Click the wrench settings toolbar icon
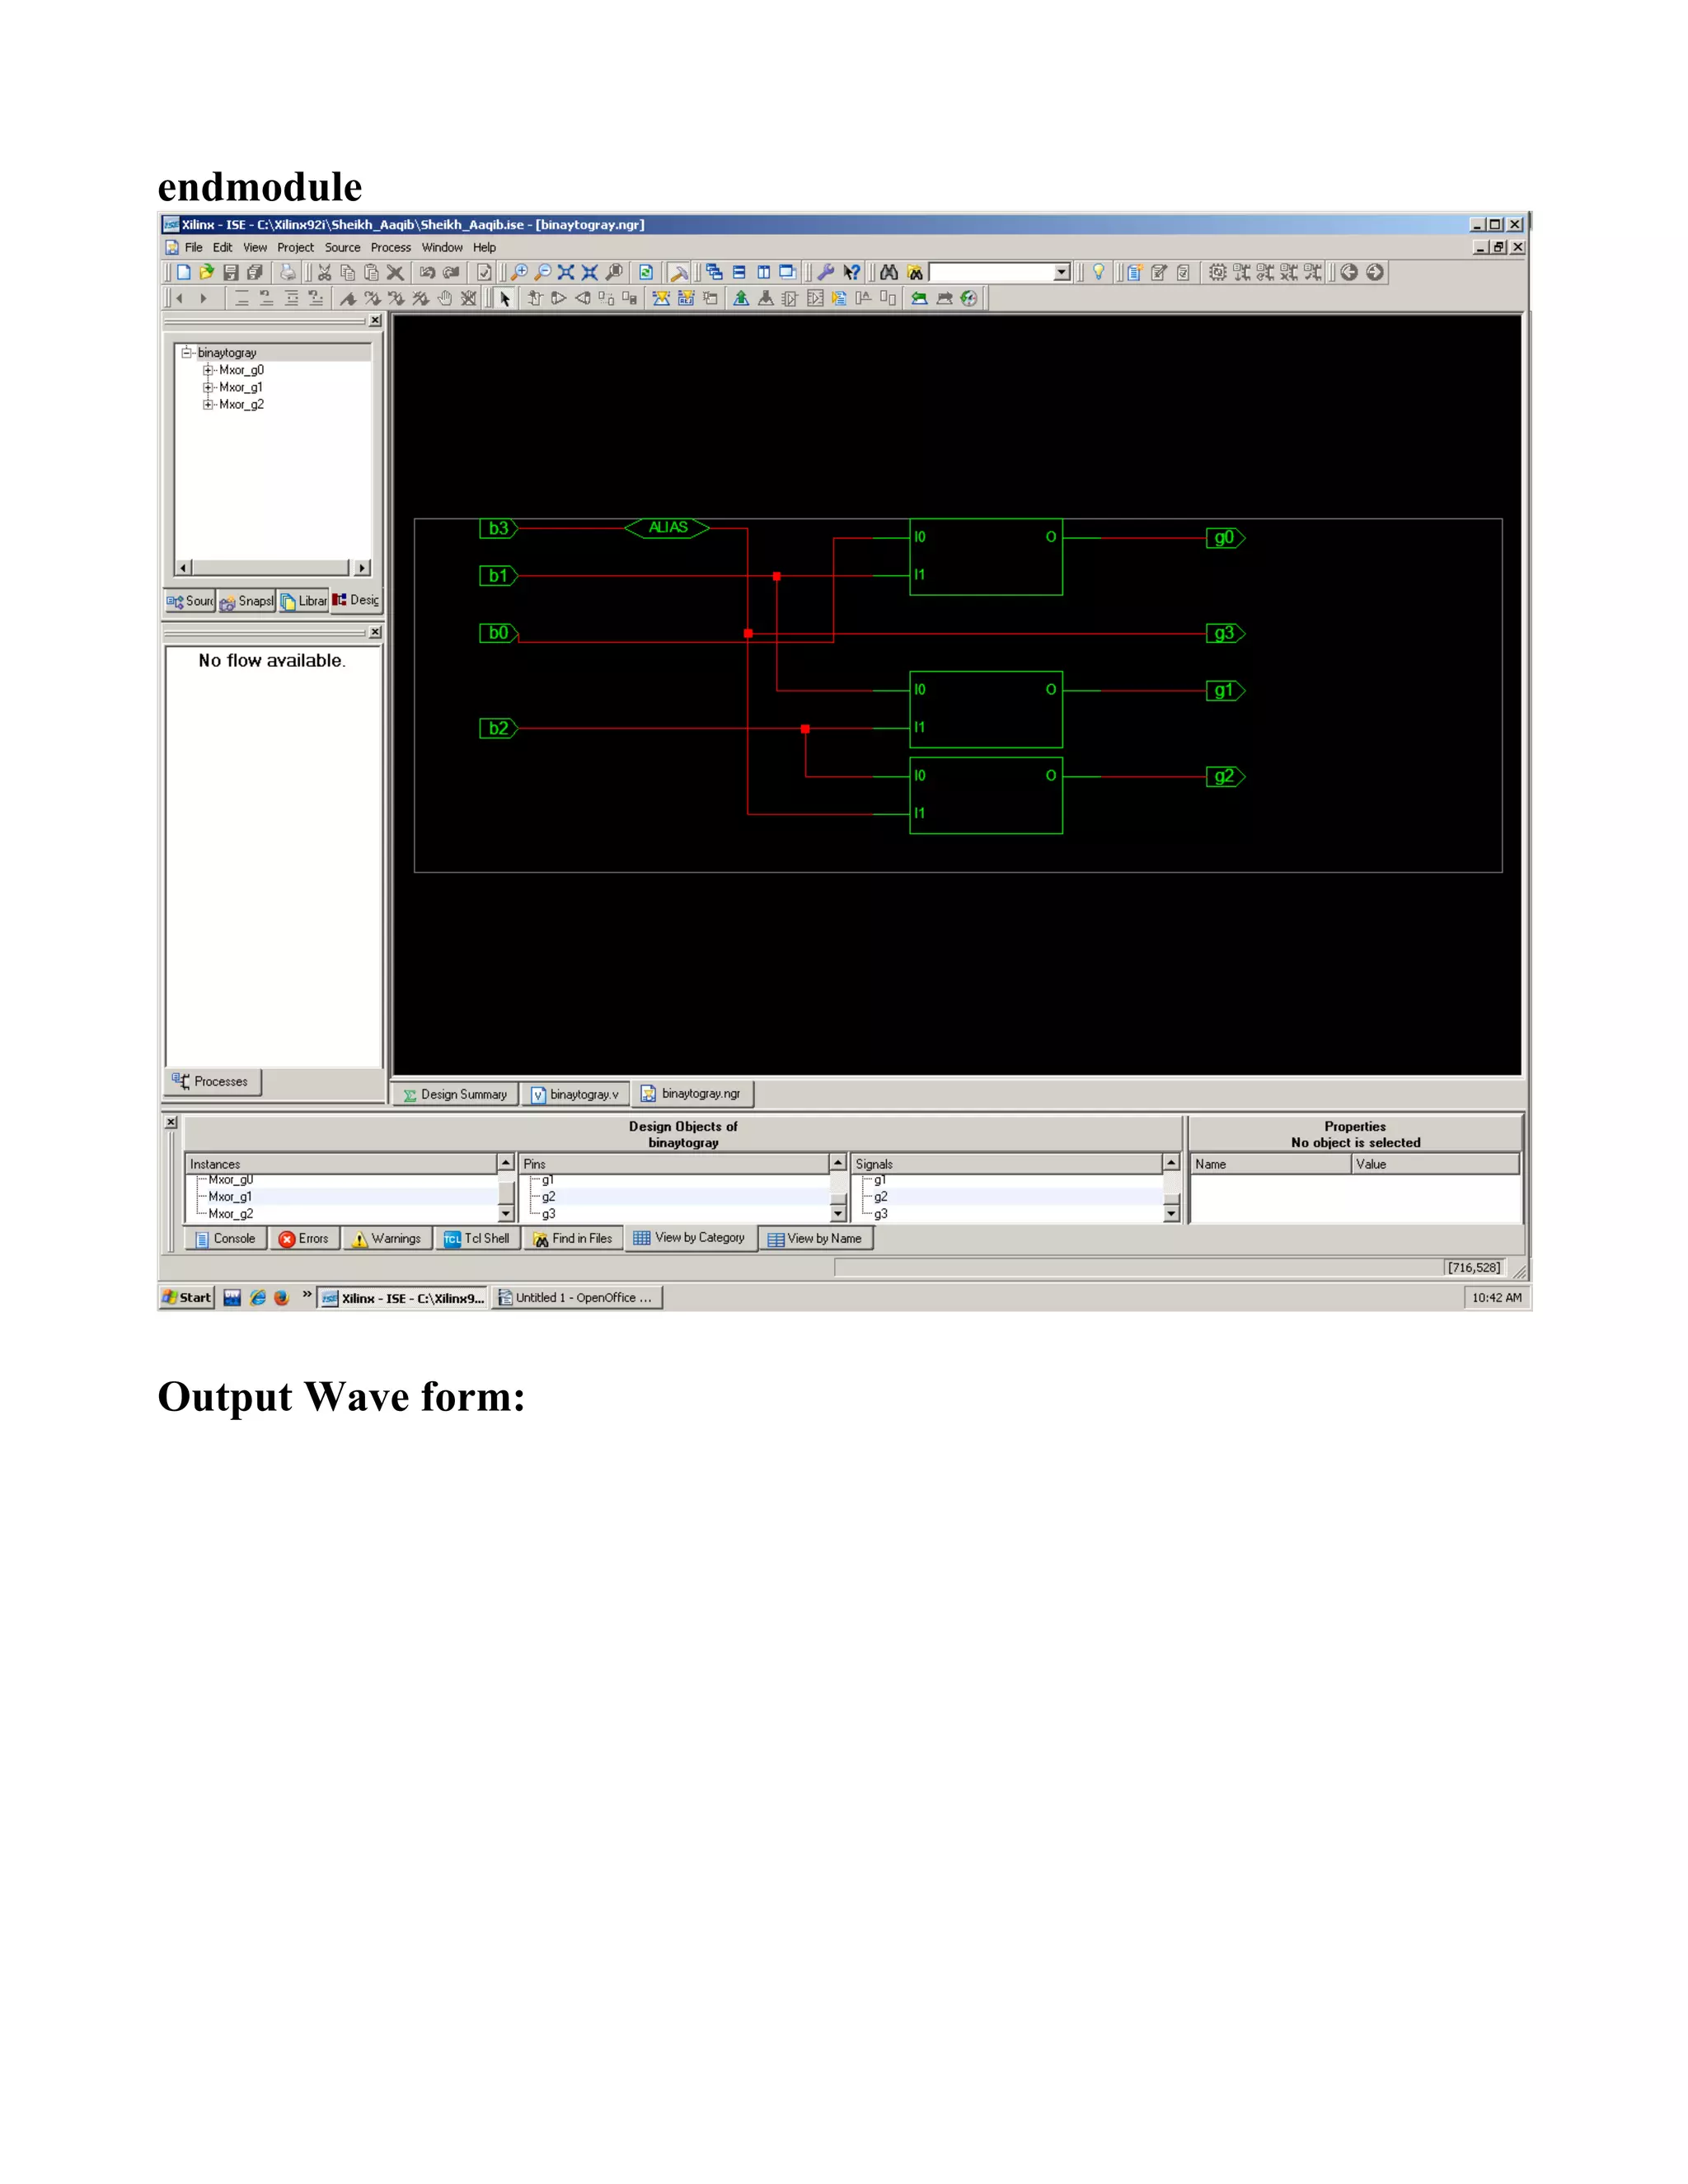Screen dimensions: 1688x2184 (x=826, y=272)
